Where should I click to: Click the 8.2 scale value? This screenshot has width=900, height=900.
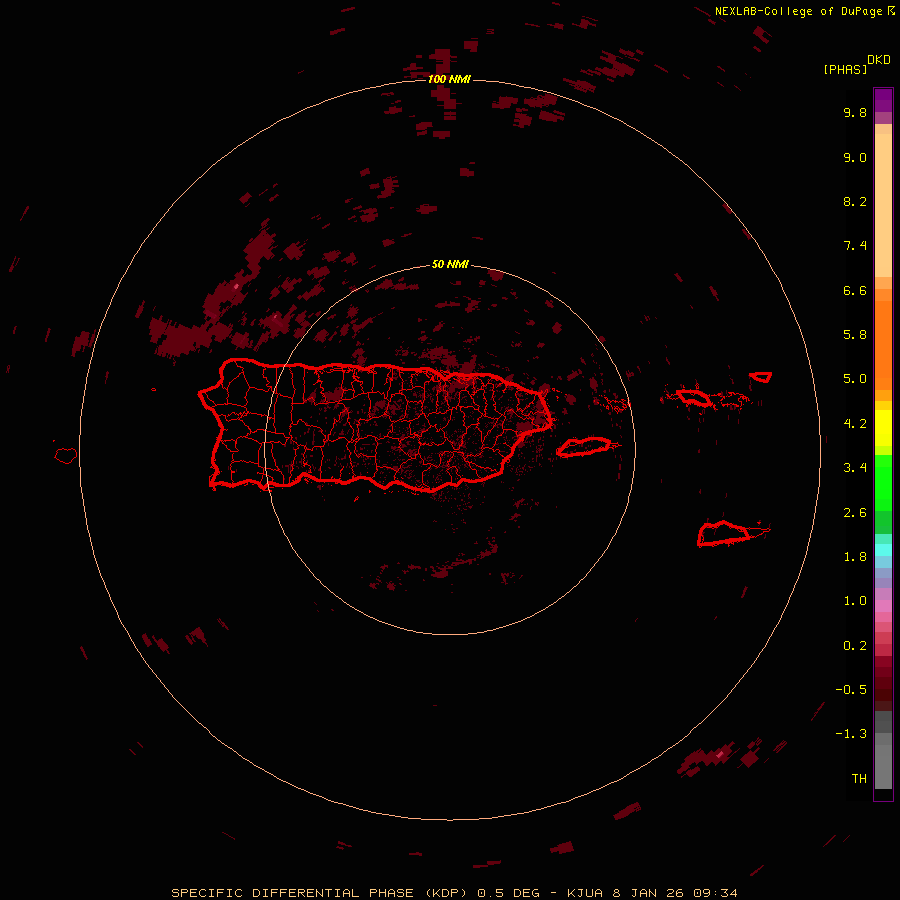[x=855, y=201]
